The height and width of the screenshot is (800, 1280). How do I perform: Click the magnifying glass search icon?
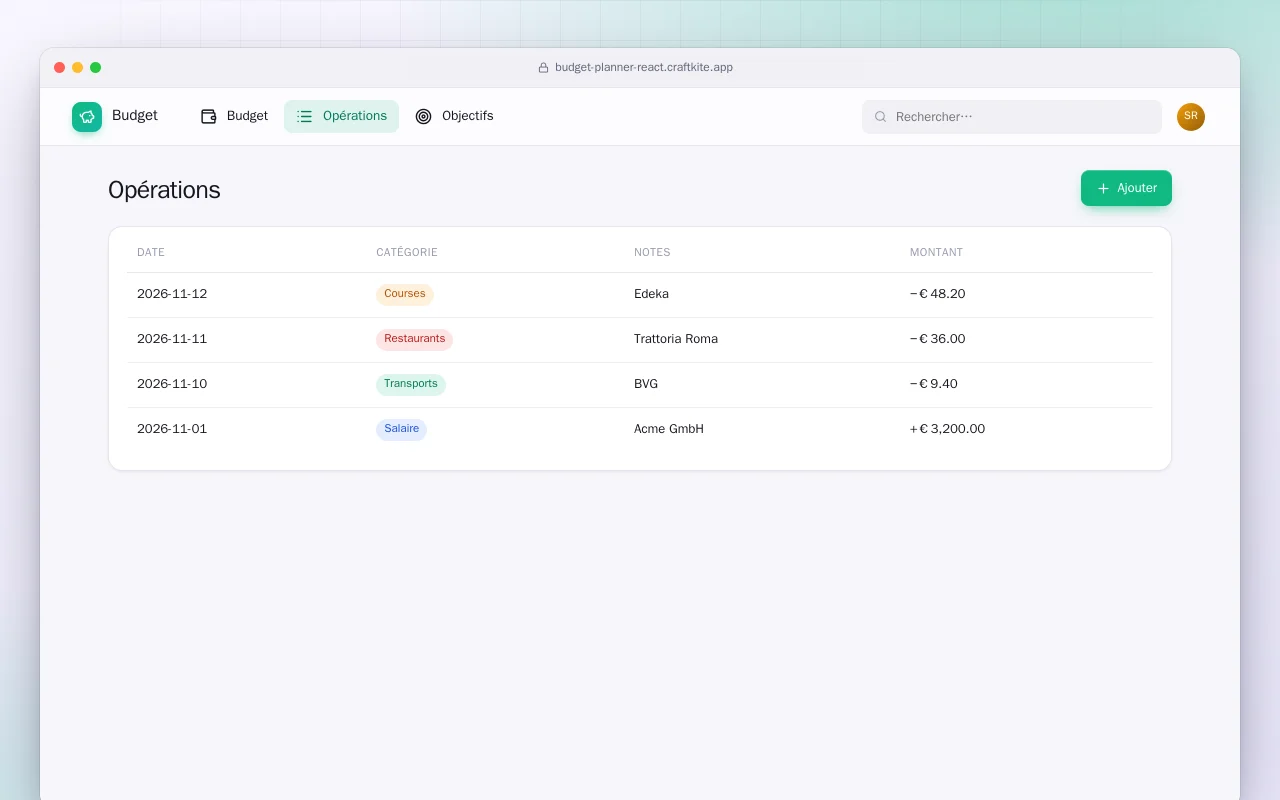881,117
